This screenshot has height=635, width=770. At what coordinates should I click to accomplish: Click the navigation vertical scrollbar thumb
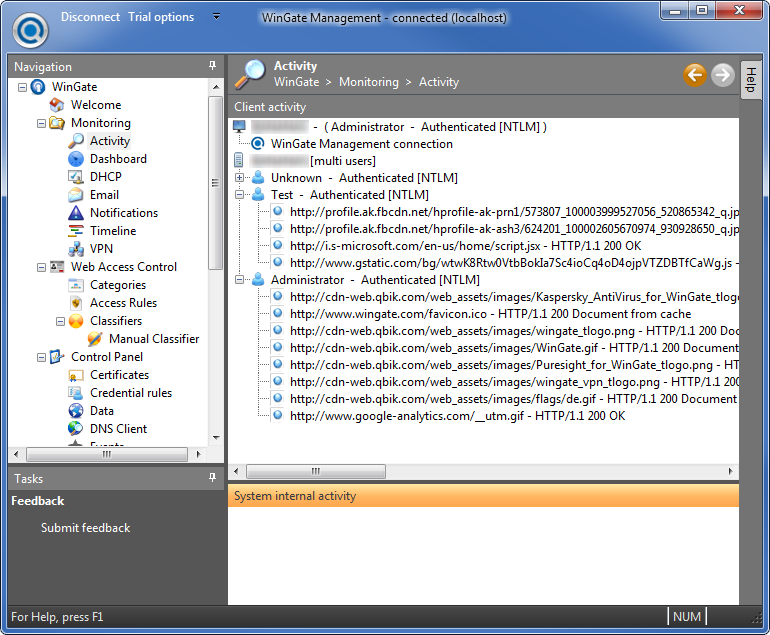[215, 183]
